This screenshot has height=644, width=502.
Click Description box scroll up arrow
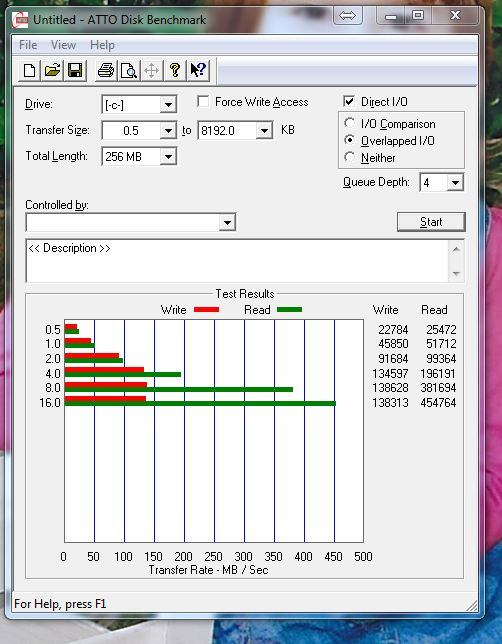(x=456, y=249)
